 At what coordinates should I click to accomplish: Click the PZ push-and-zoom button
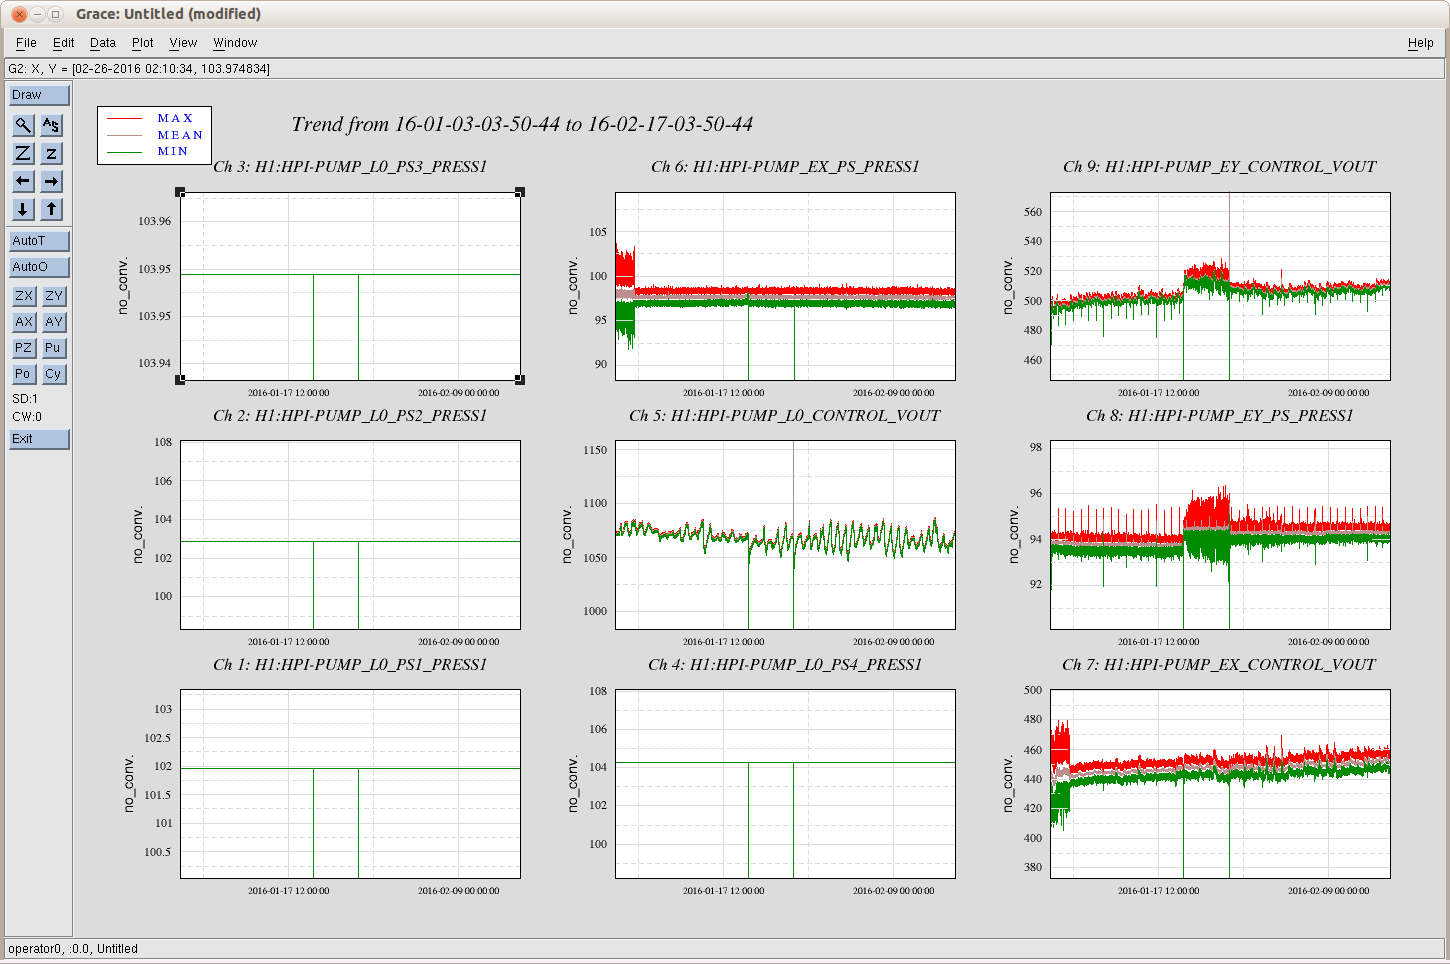(23, 348)
